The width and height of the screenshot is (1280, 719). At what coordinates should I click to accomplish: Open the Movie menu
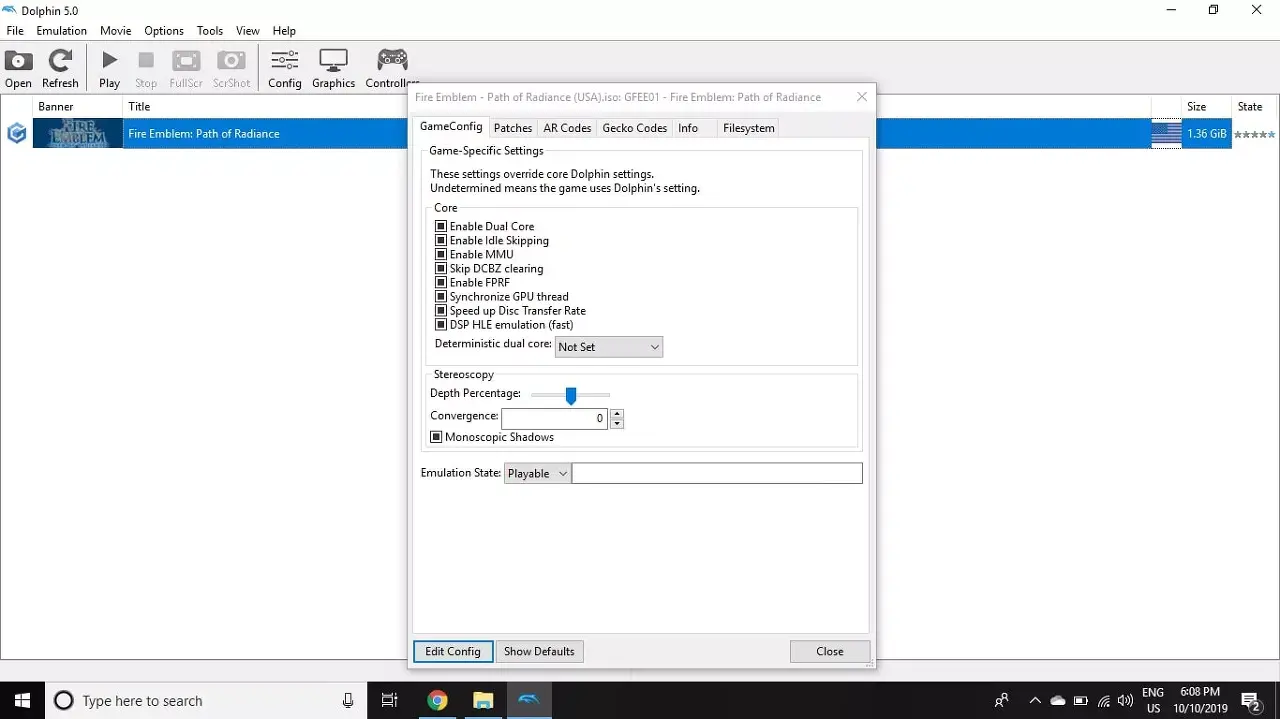click(116, 31)
